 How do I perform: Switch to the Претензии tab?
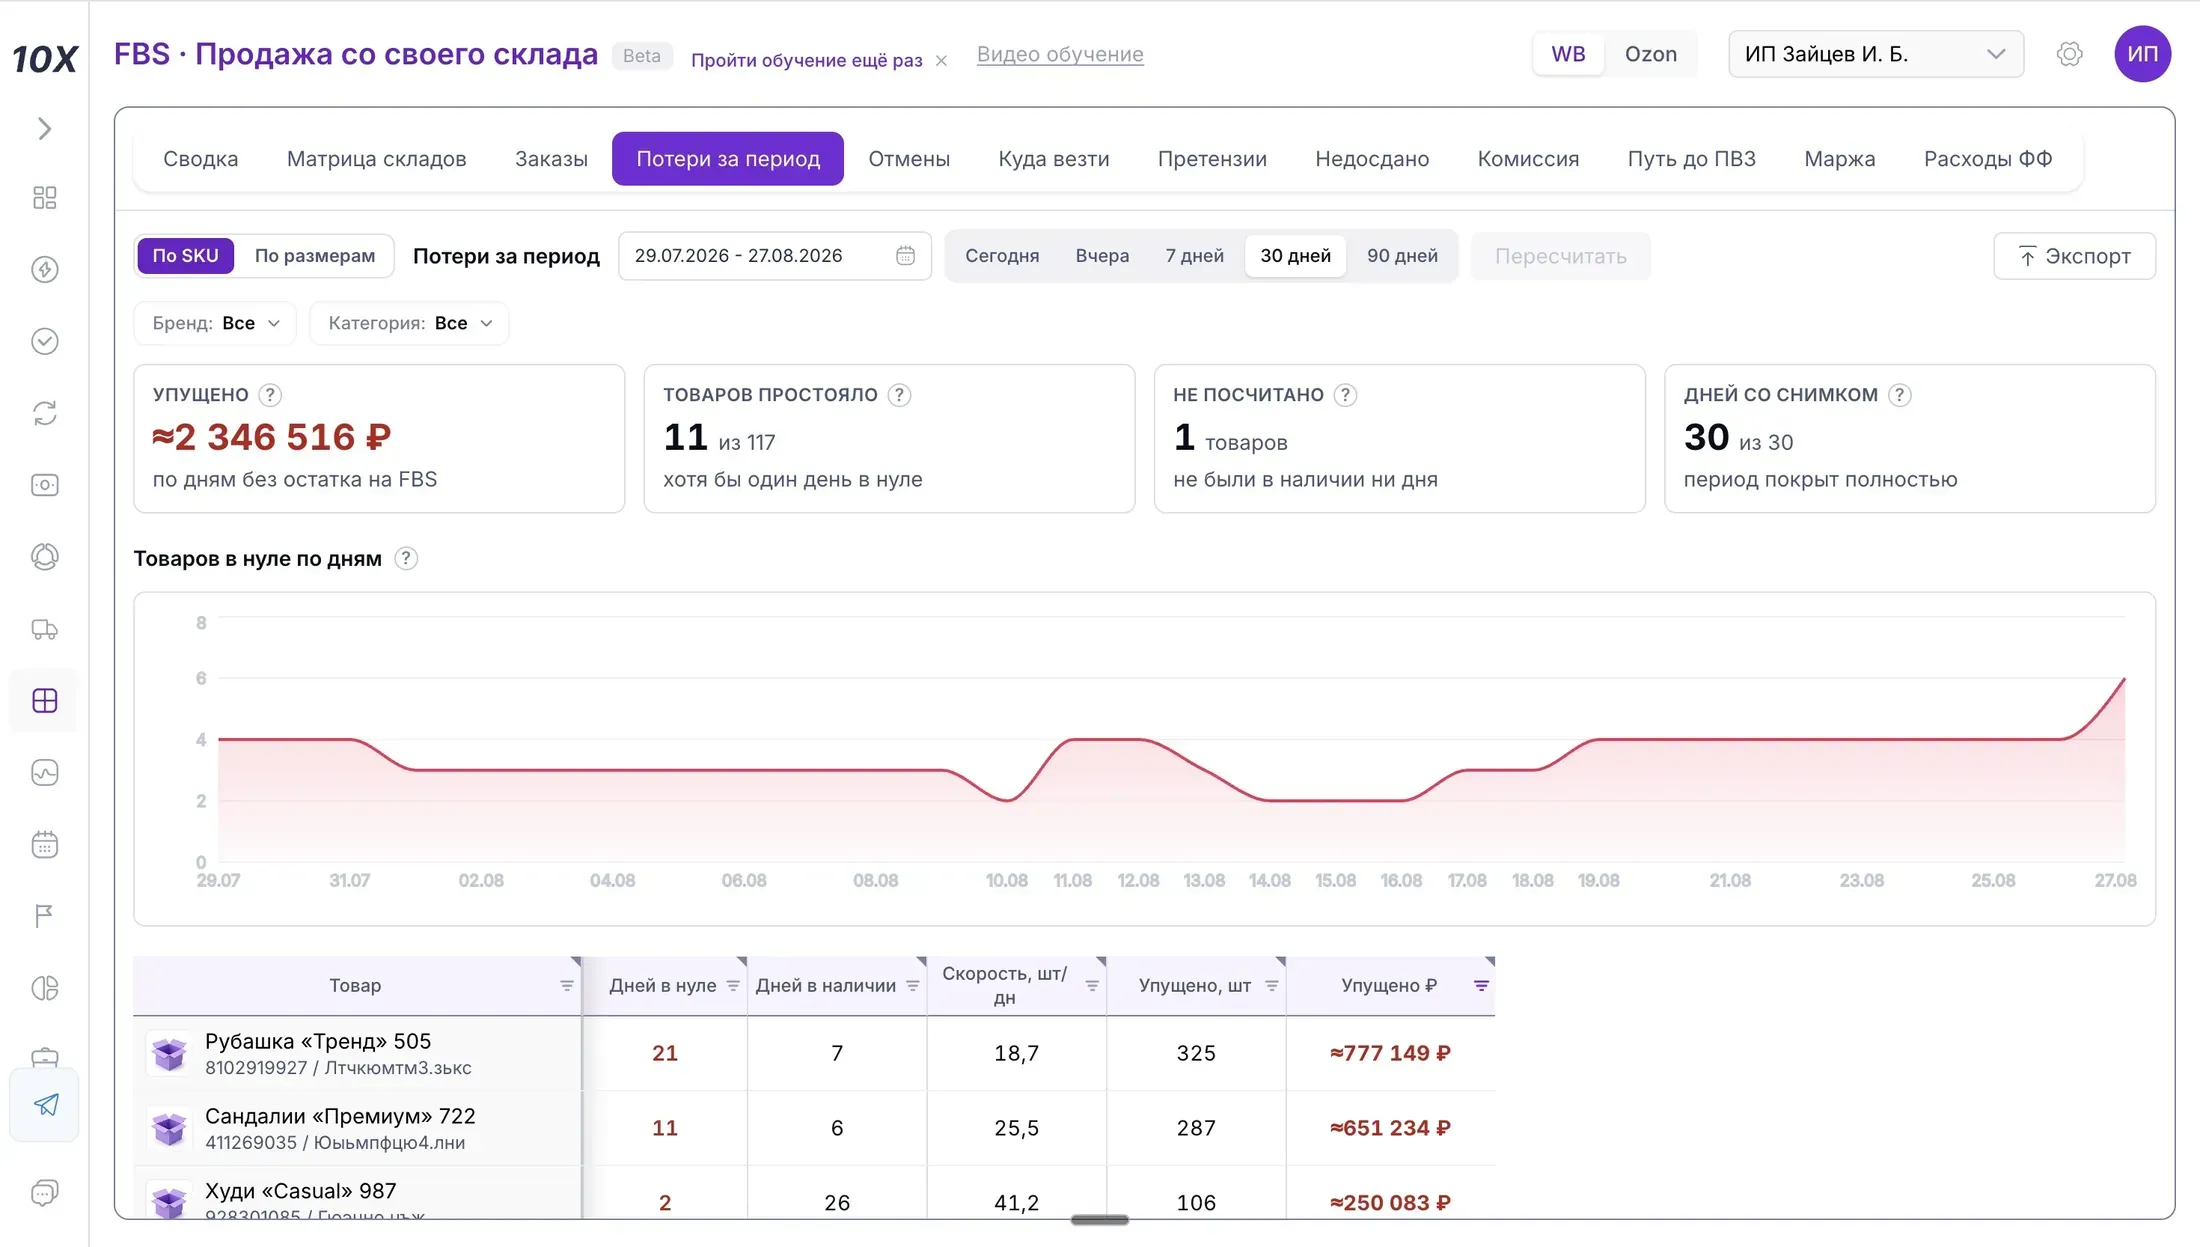1212,159
